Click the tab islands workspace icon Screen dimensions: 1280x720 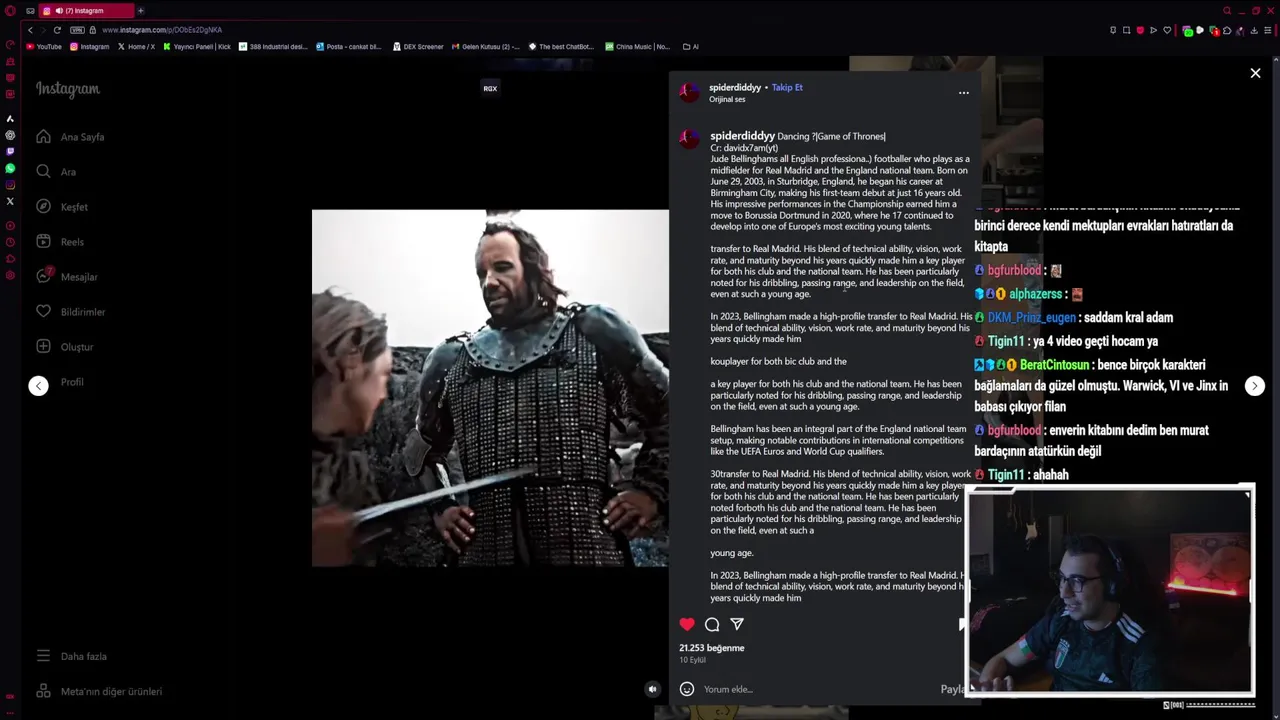pyautogui.click(x=30, y=11)
